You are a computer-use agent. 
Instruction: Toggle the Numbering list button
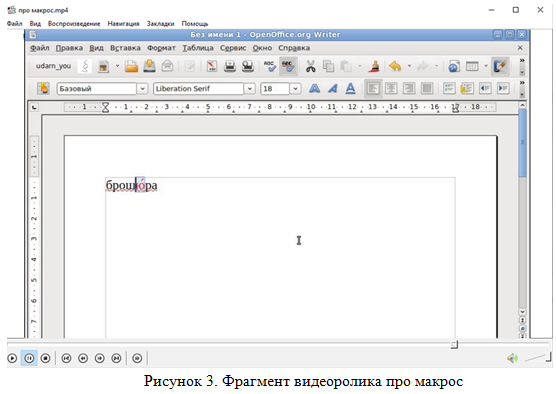pyautogui.click(x=449, y=88)
